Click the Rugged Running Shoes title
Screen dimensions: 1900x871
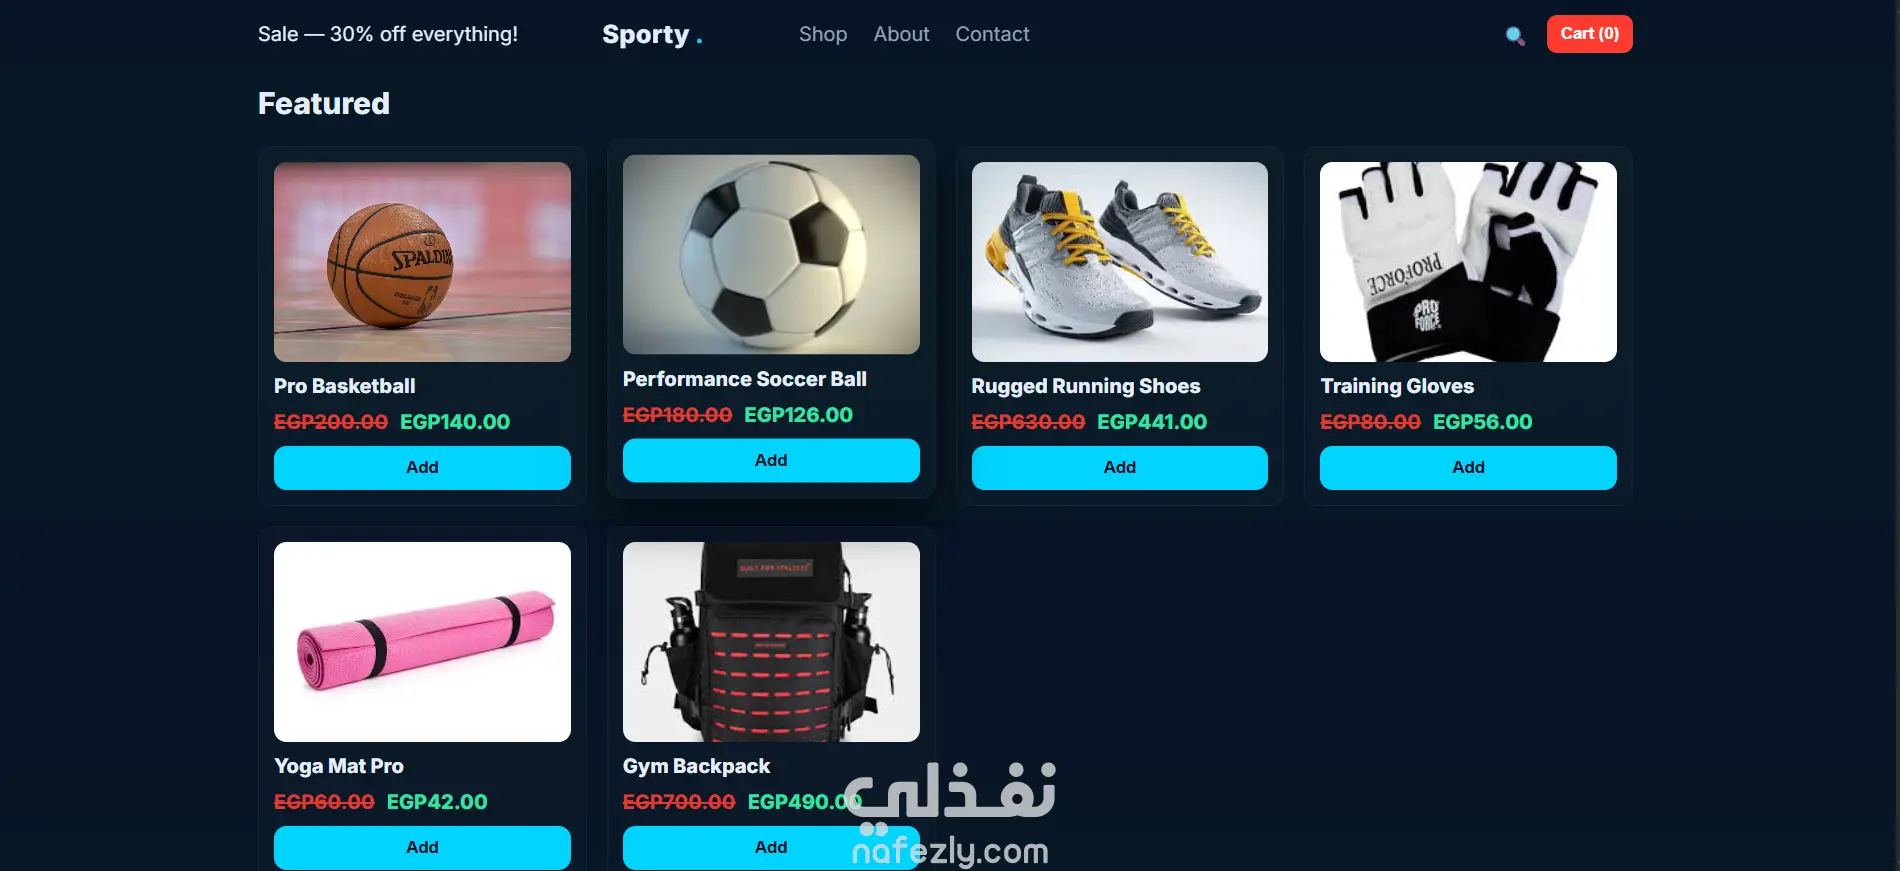[1086, 386]
